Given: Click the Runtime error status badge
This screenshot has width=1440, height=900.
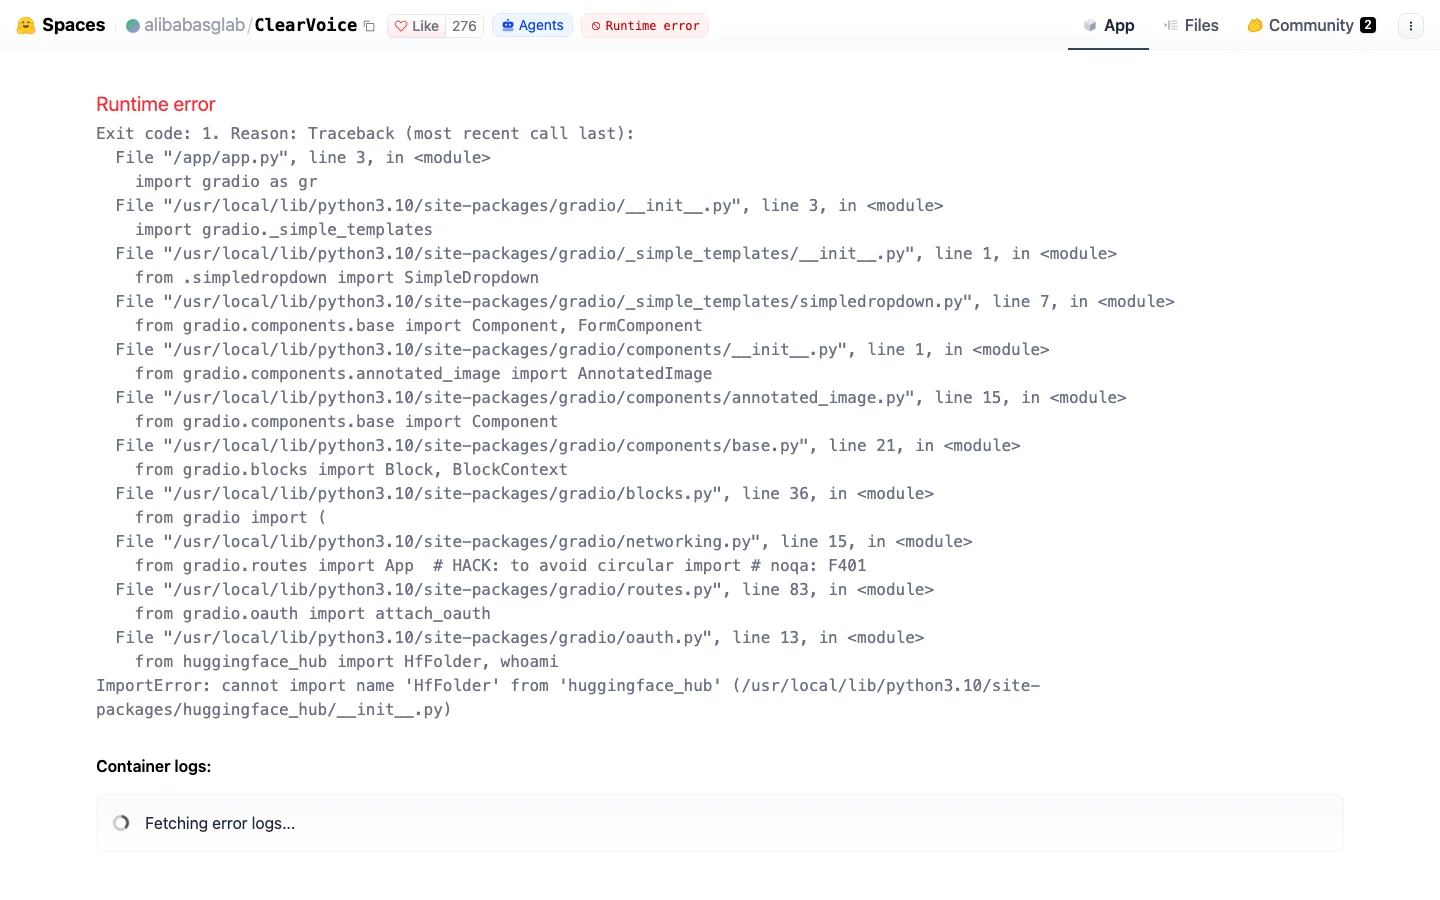Looking at the screenshot, I should (645, 25).
